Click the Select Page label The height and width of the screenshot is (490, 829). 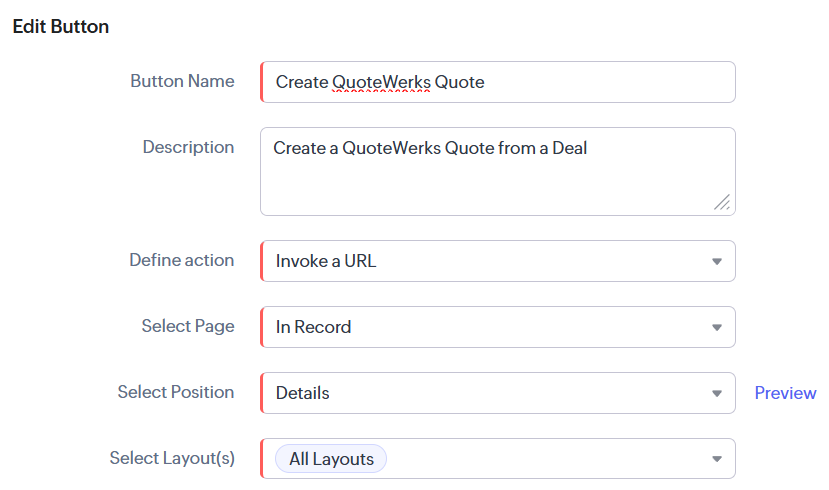188,326
